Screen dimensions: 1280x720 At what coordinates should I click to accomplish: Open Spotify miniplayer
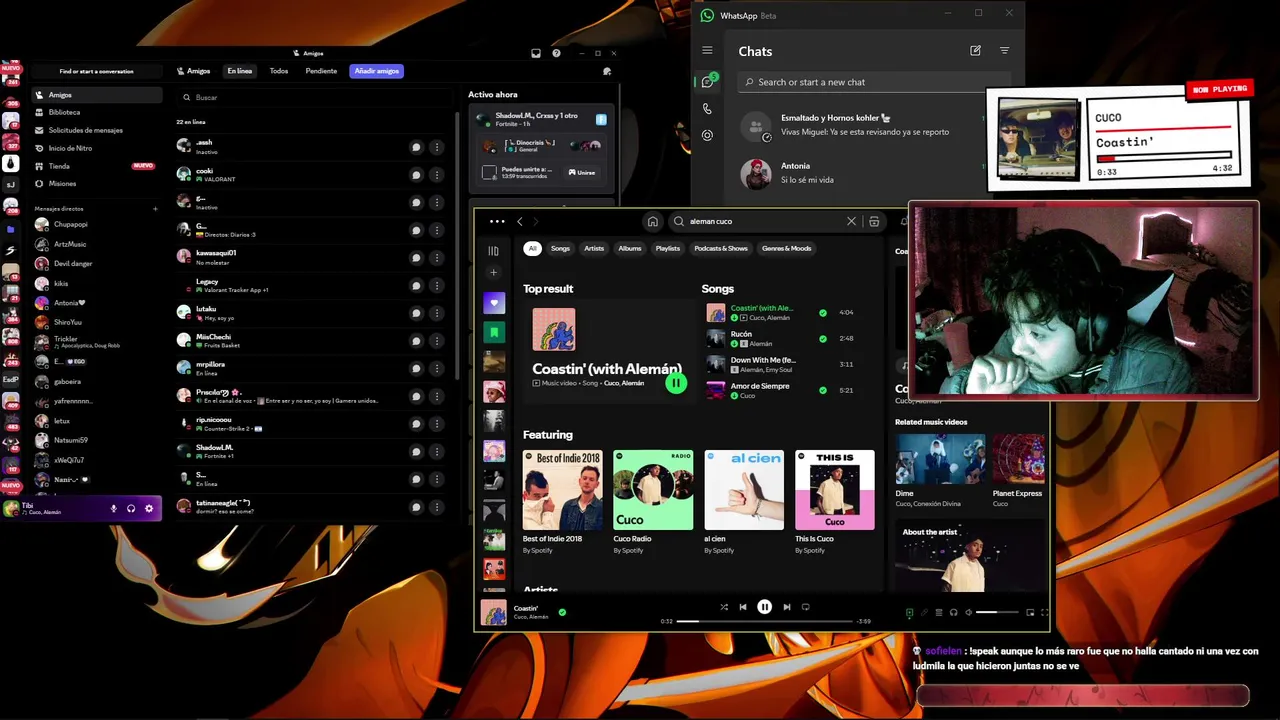click(1030, 612)
